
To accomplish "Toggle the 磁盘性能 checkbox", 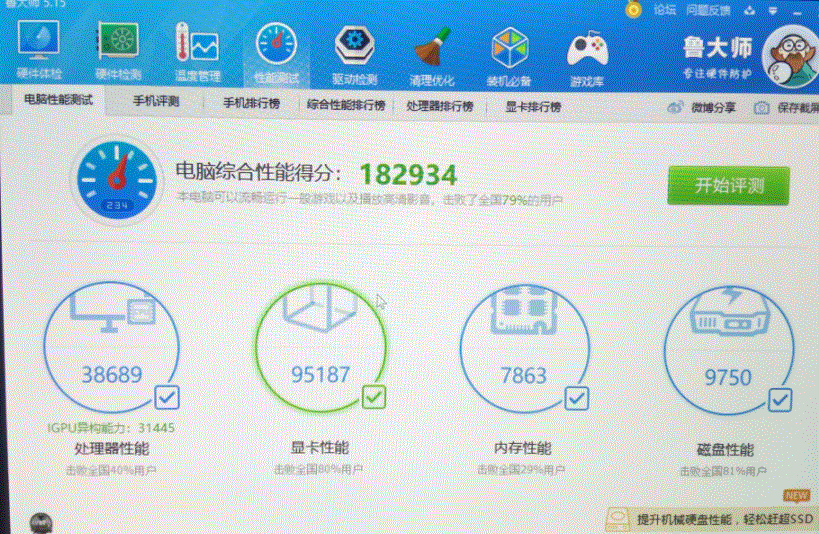I will [x=780, y=400].
